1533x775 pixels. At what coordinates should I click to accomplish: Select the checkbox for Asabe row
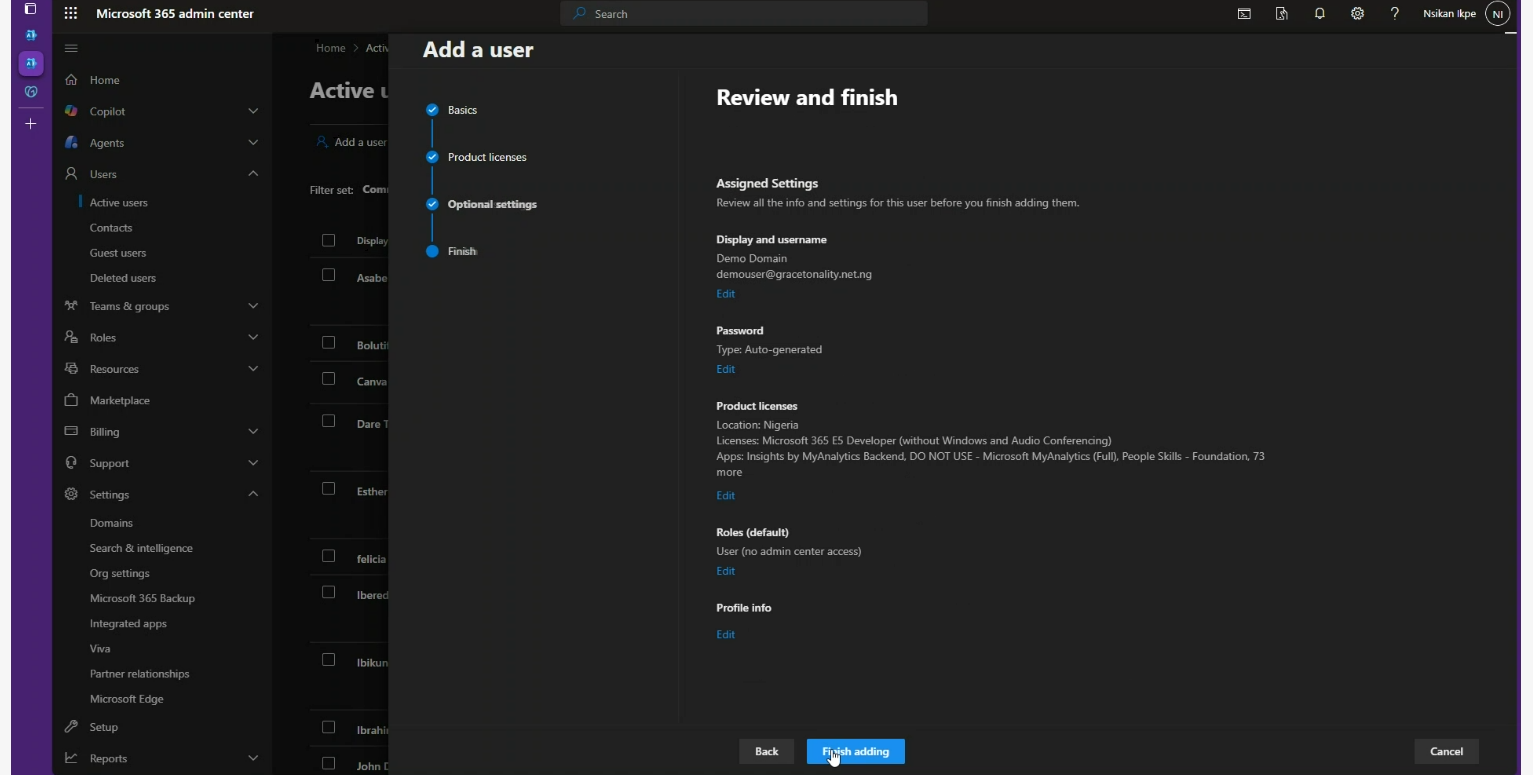coord(328,275)
